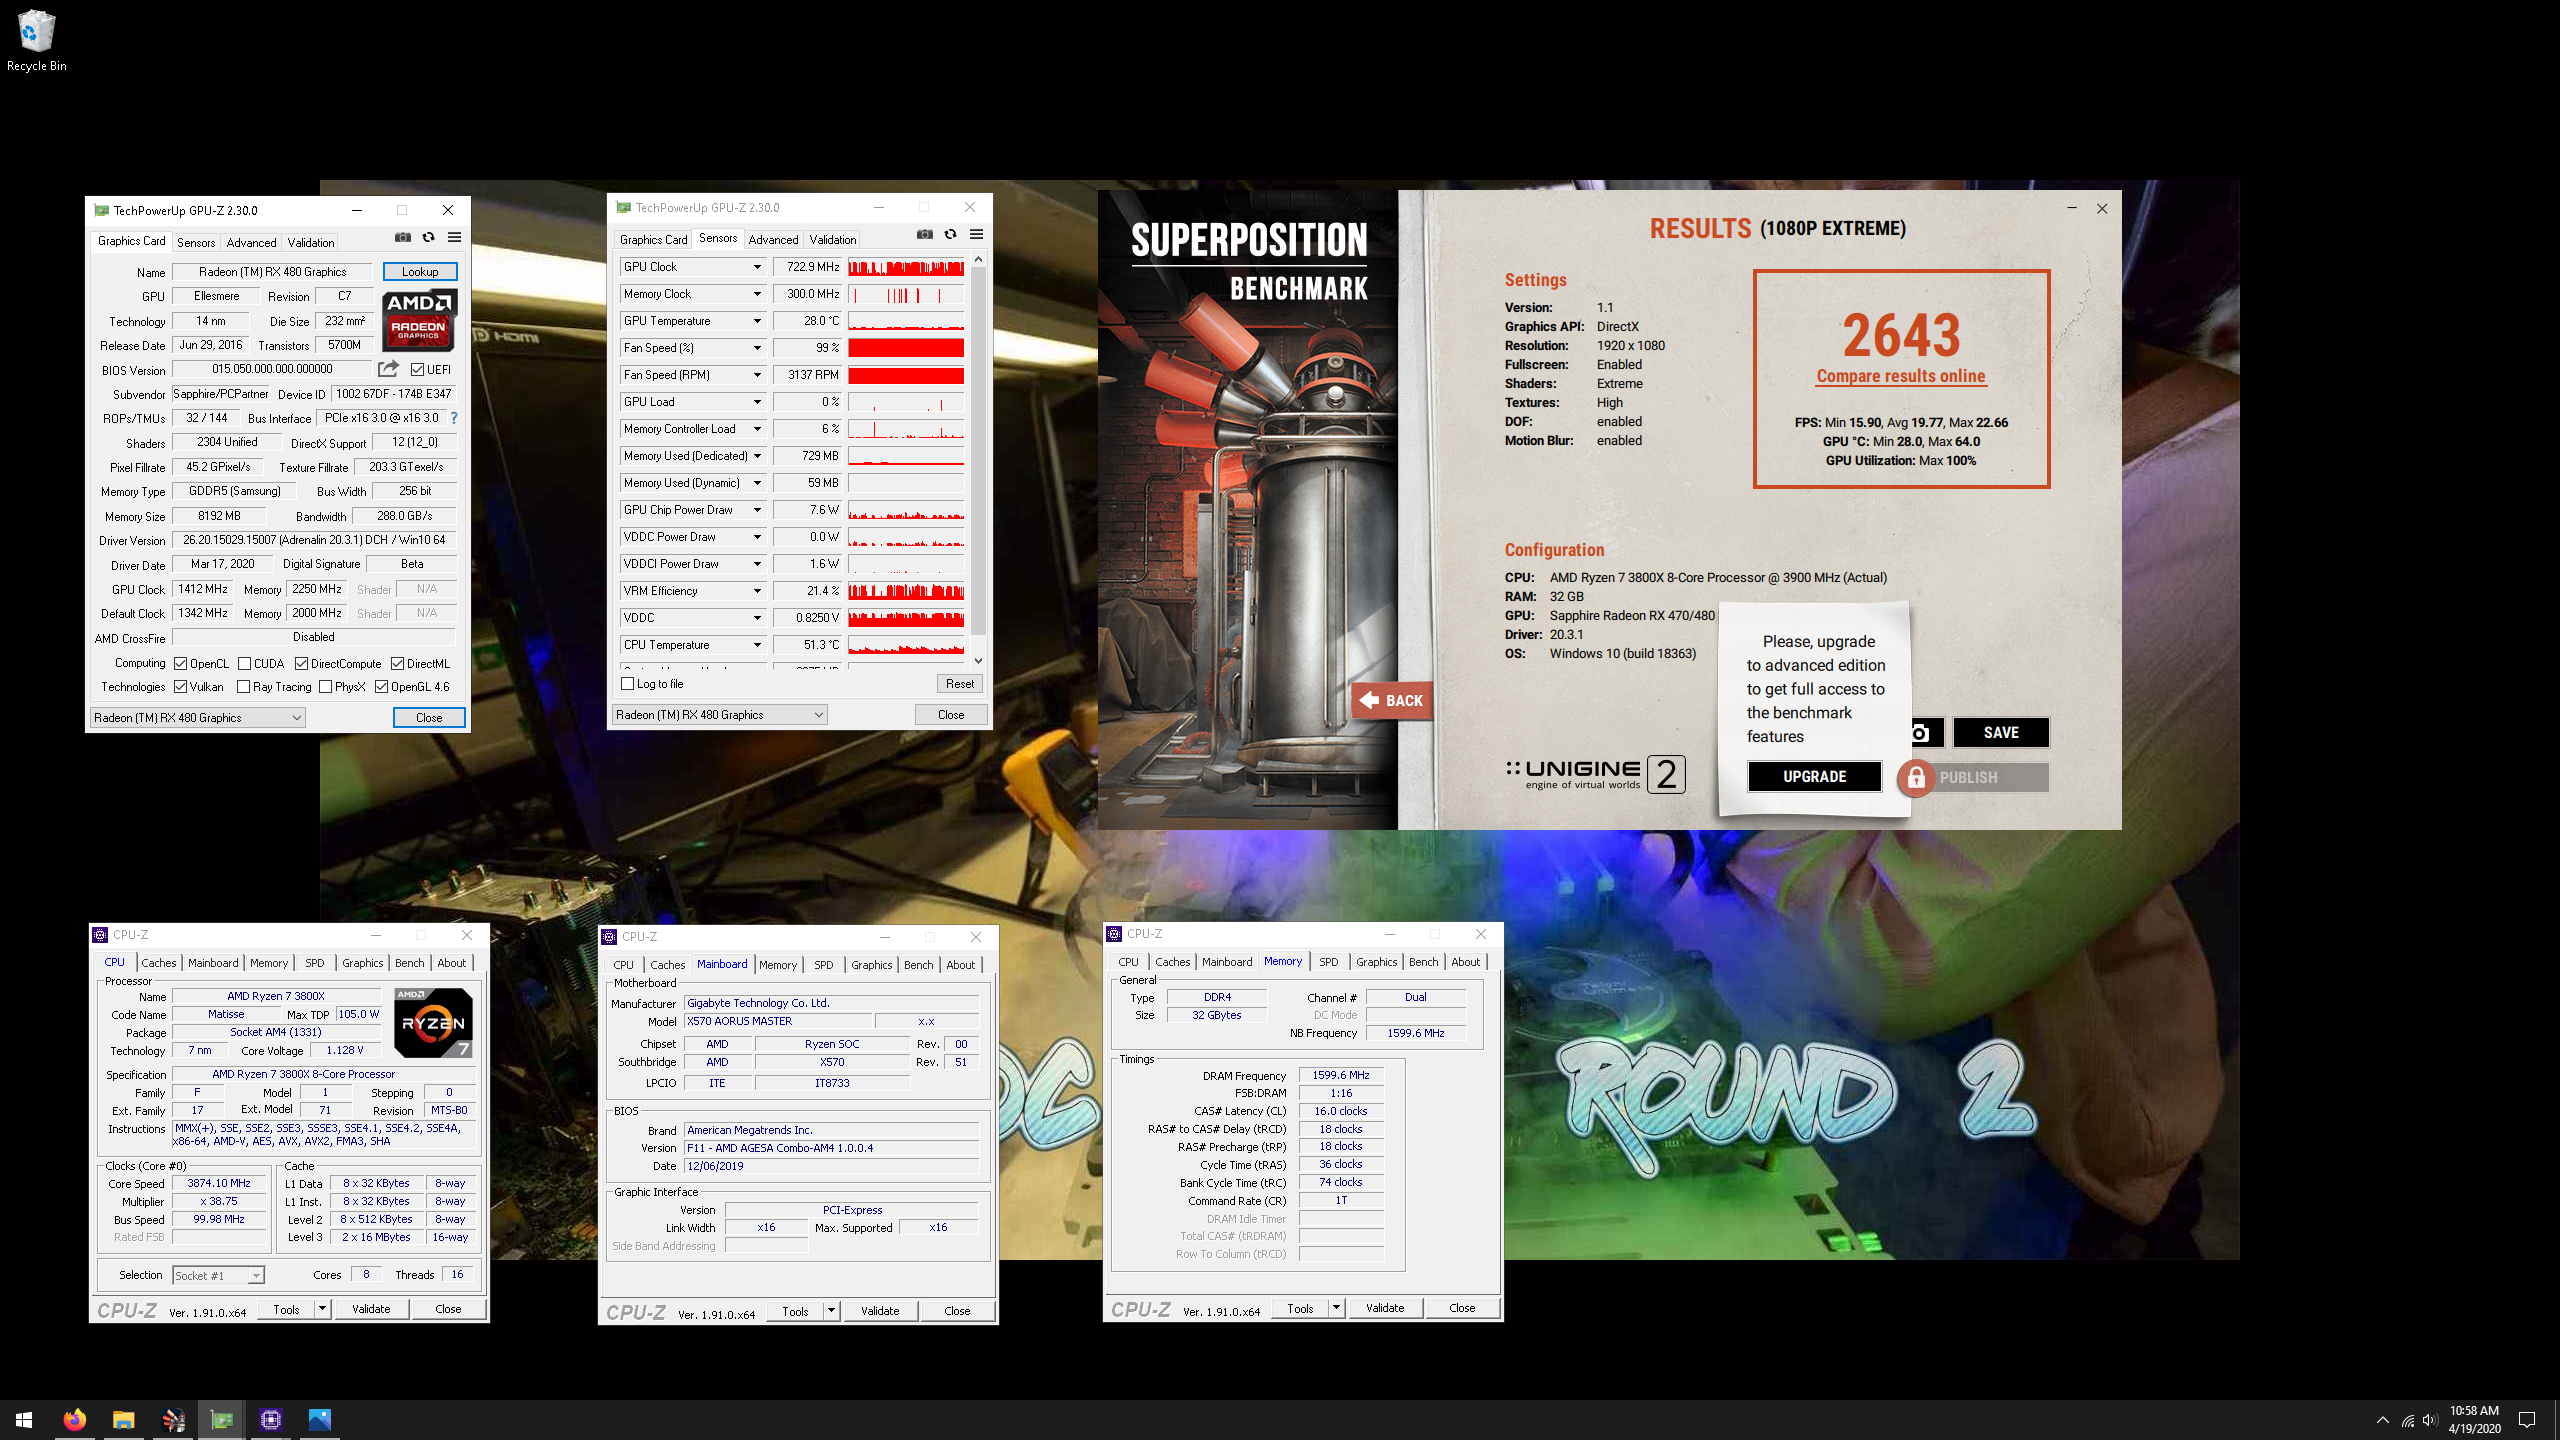Expand the GPU Clock sensor dropdown

click(757, 267)
